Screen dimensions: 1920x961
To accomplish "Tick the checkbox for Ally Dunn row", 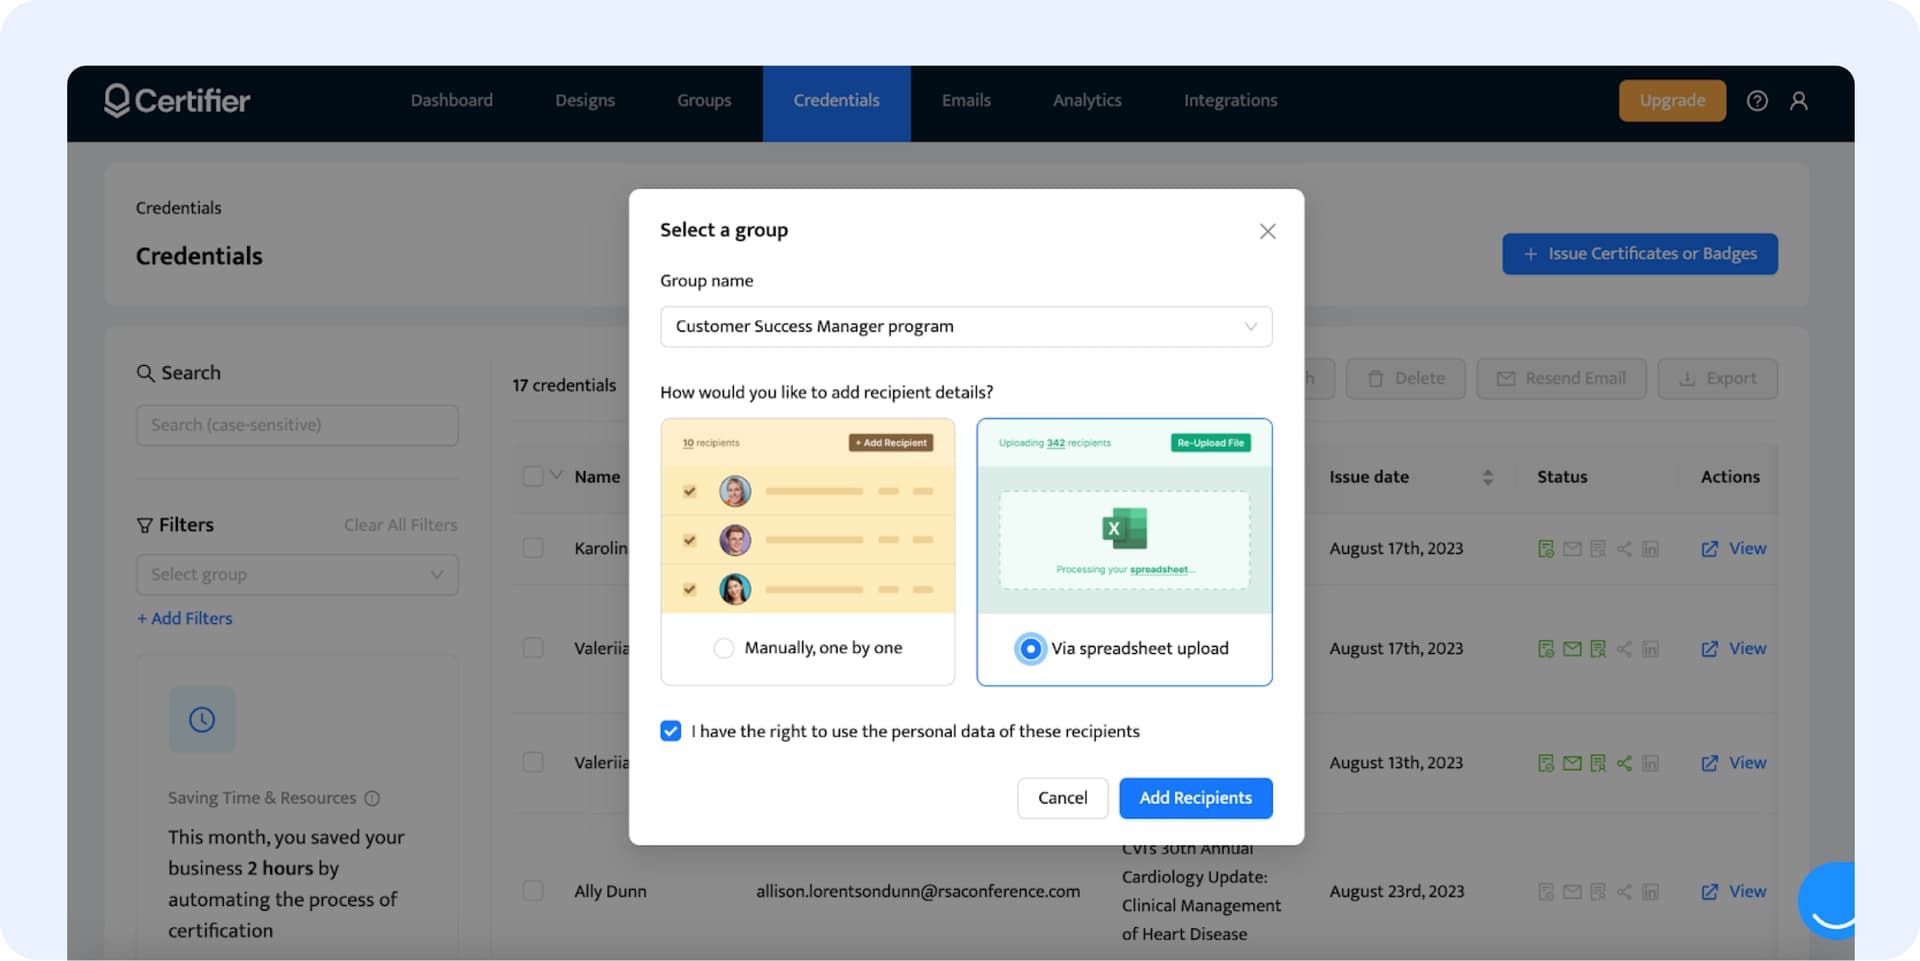I will (533, 891).
